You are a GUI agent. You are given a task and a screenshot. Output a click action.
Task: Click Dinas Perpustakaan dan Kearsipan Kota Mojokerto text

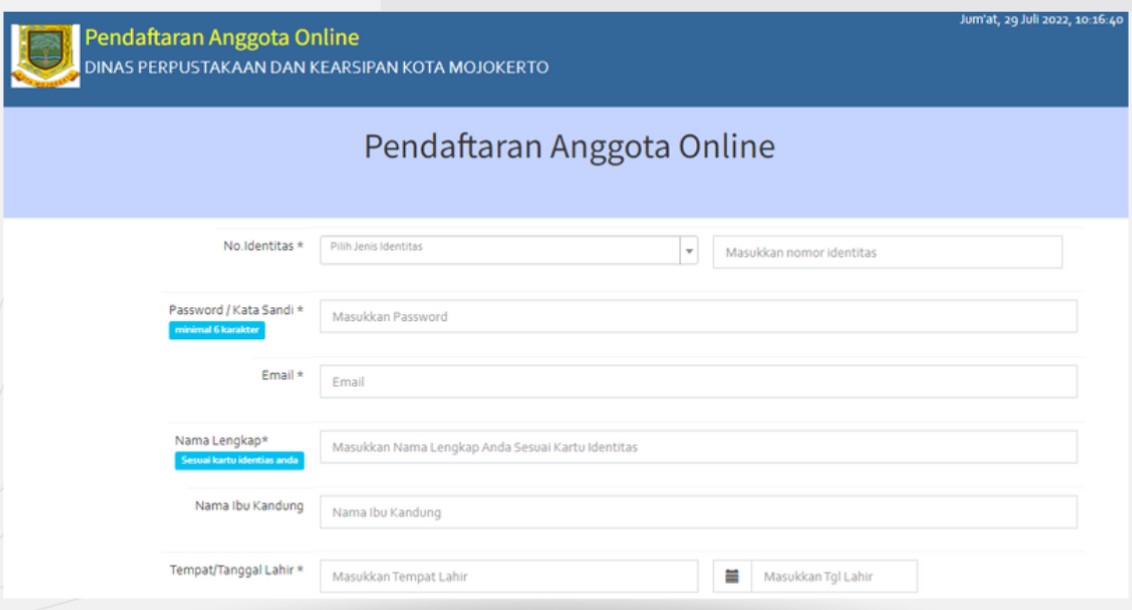tap(317, 68)
